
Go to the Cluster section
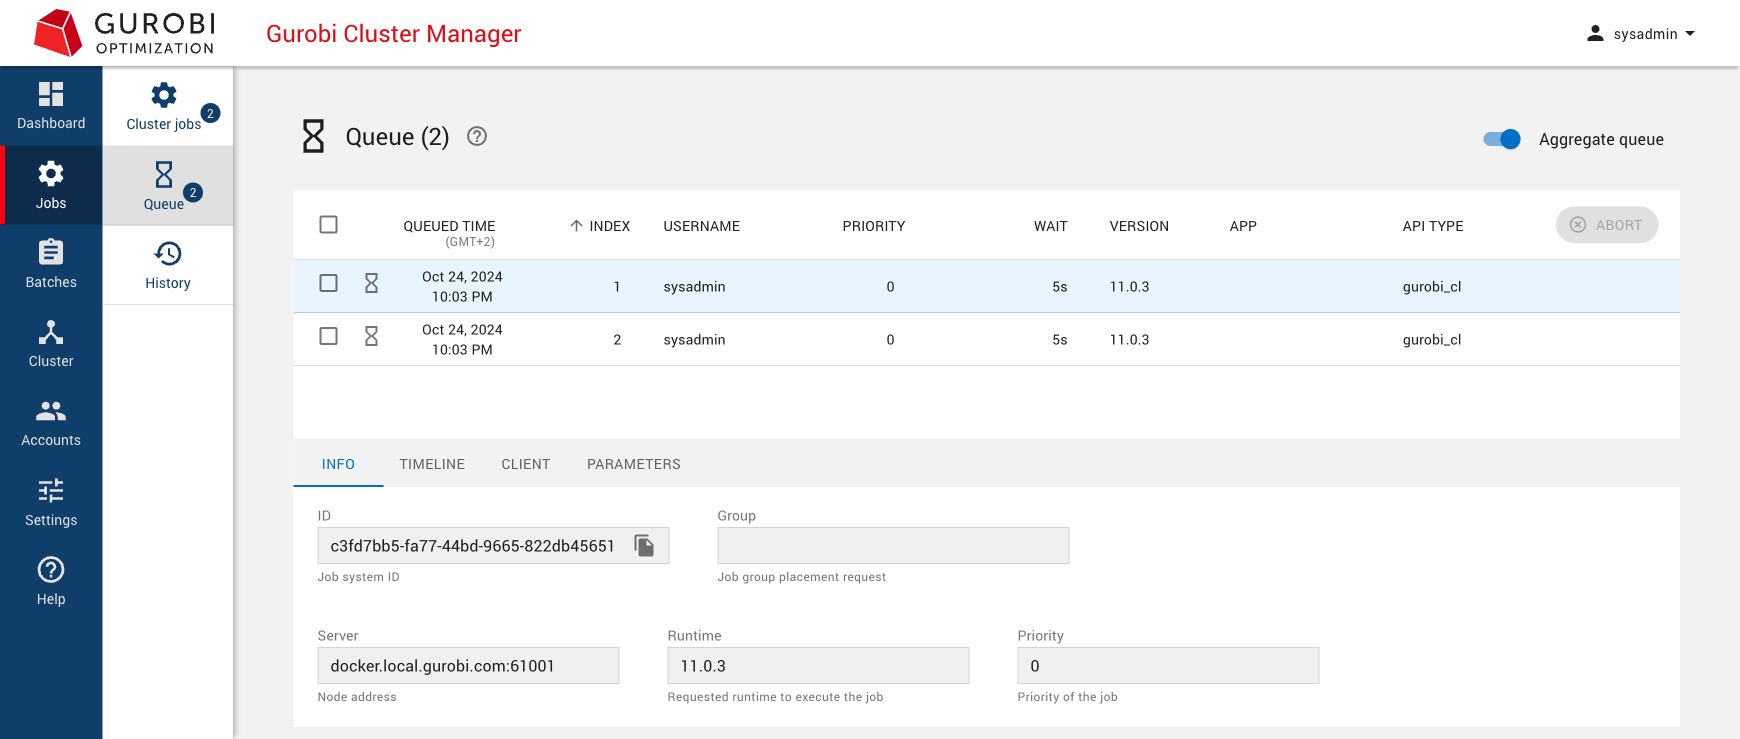point(51,344)
